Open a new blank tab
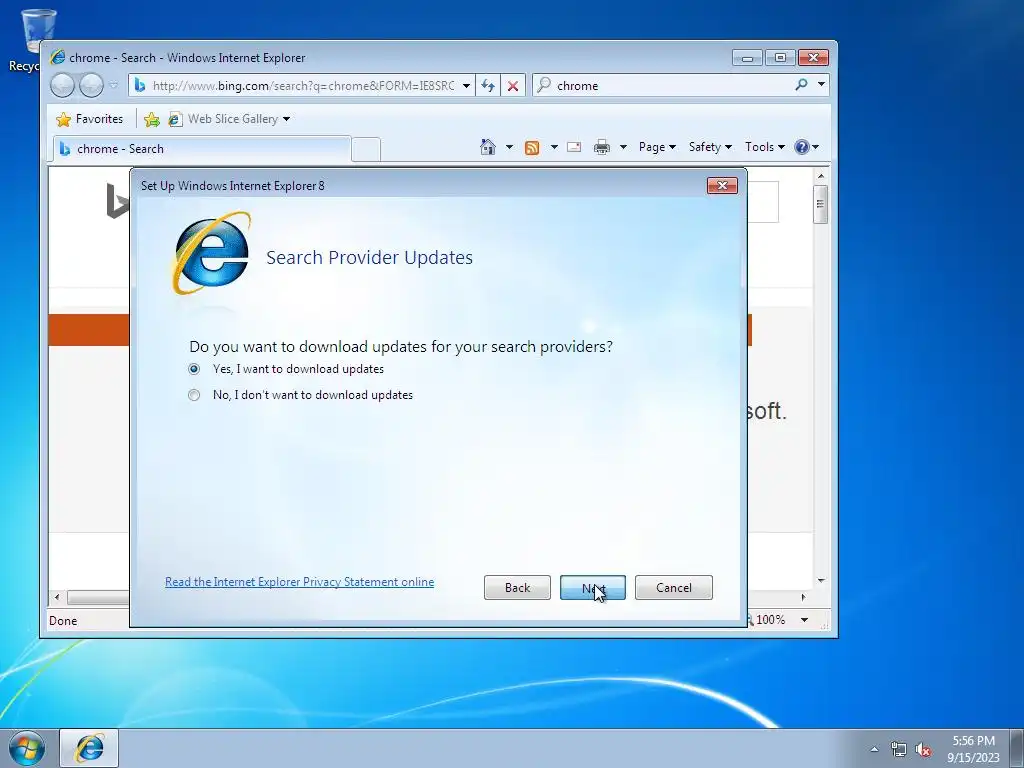 click(x=366, y=150)
